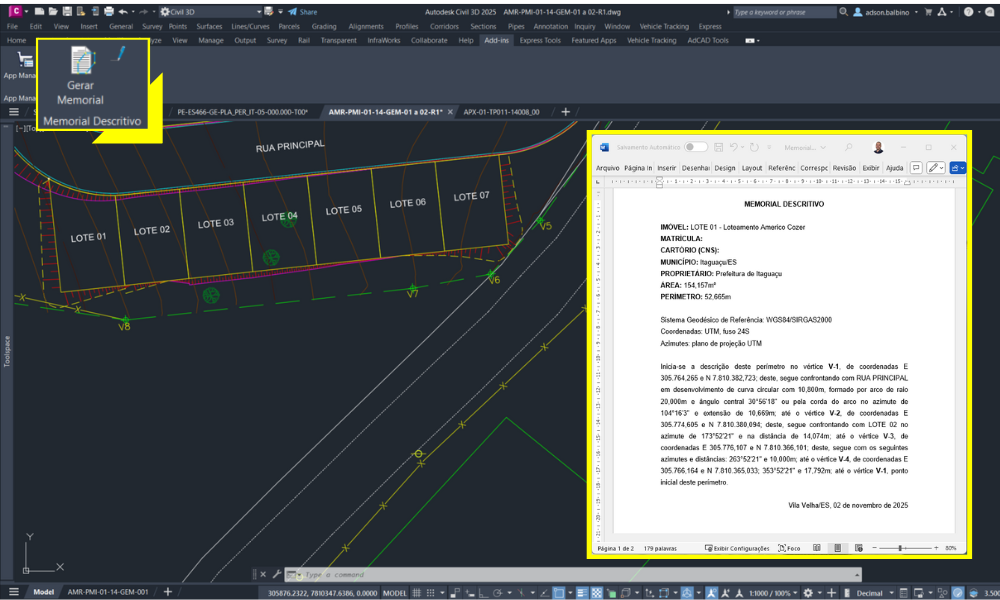Click the command line input field
Viewport: 1000px width, 600px height.
point(572,574)
